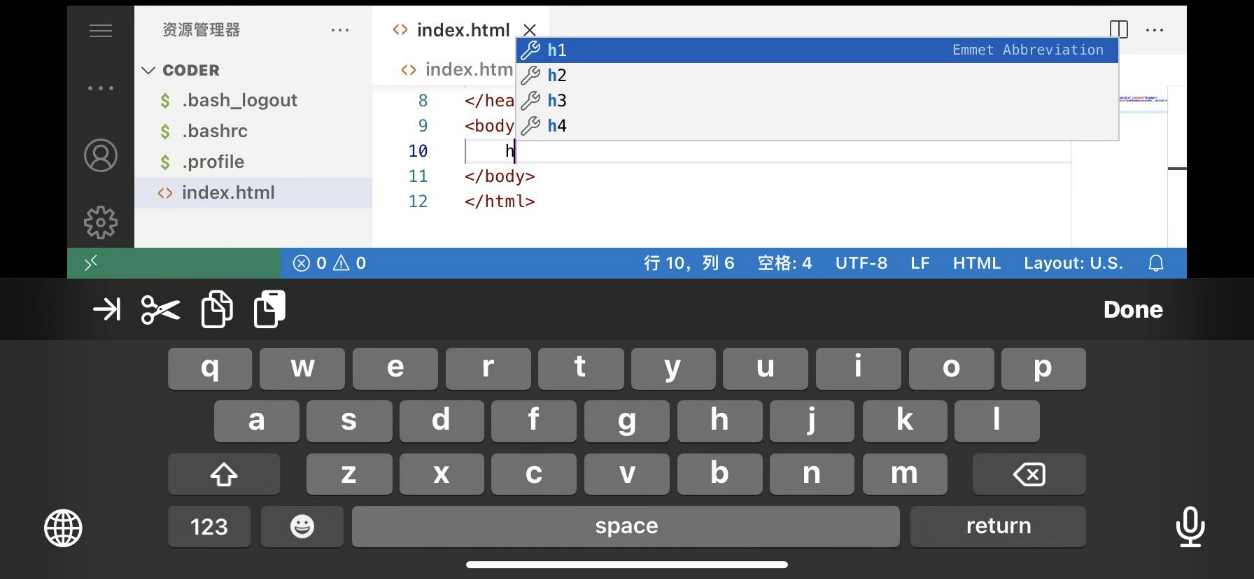This screenshot has width=1254, height=579.
Task: Tap the z key
Action: tap(348, 474)
